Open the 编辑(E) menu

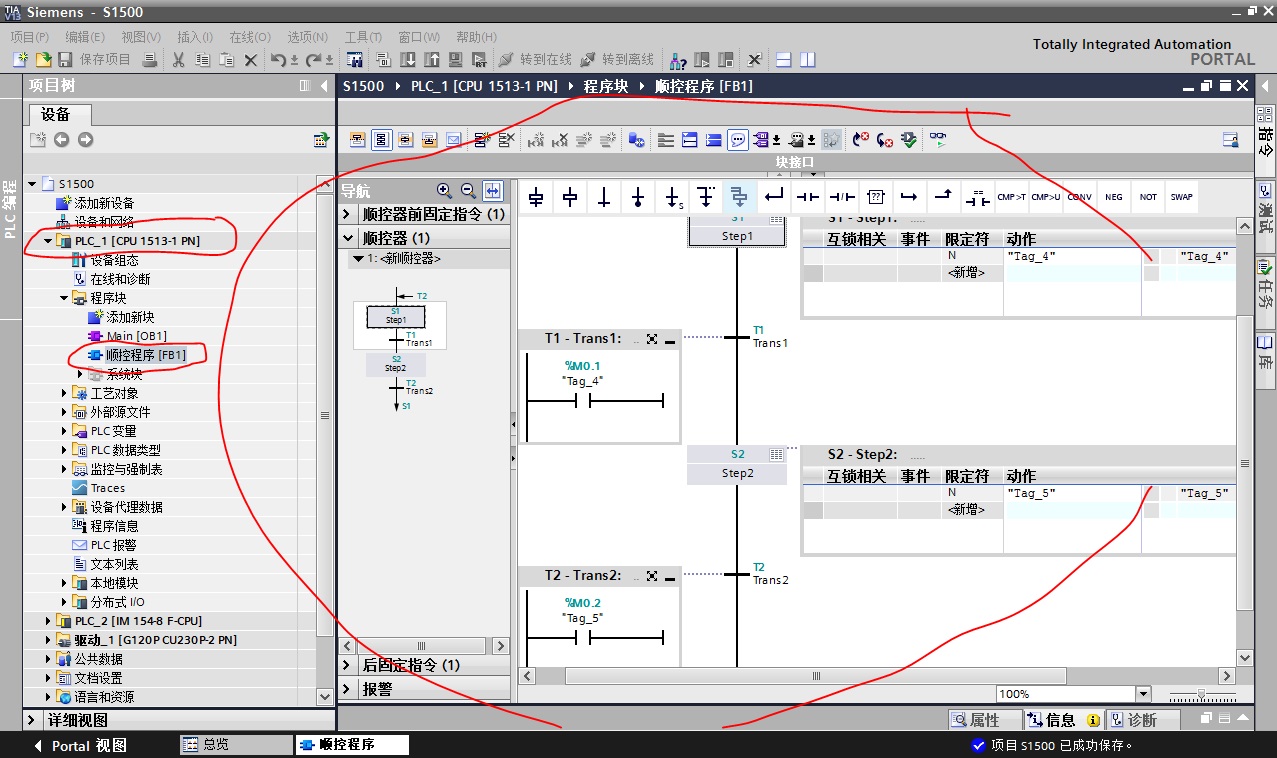tap(84, 37)
